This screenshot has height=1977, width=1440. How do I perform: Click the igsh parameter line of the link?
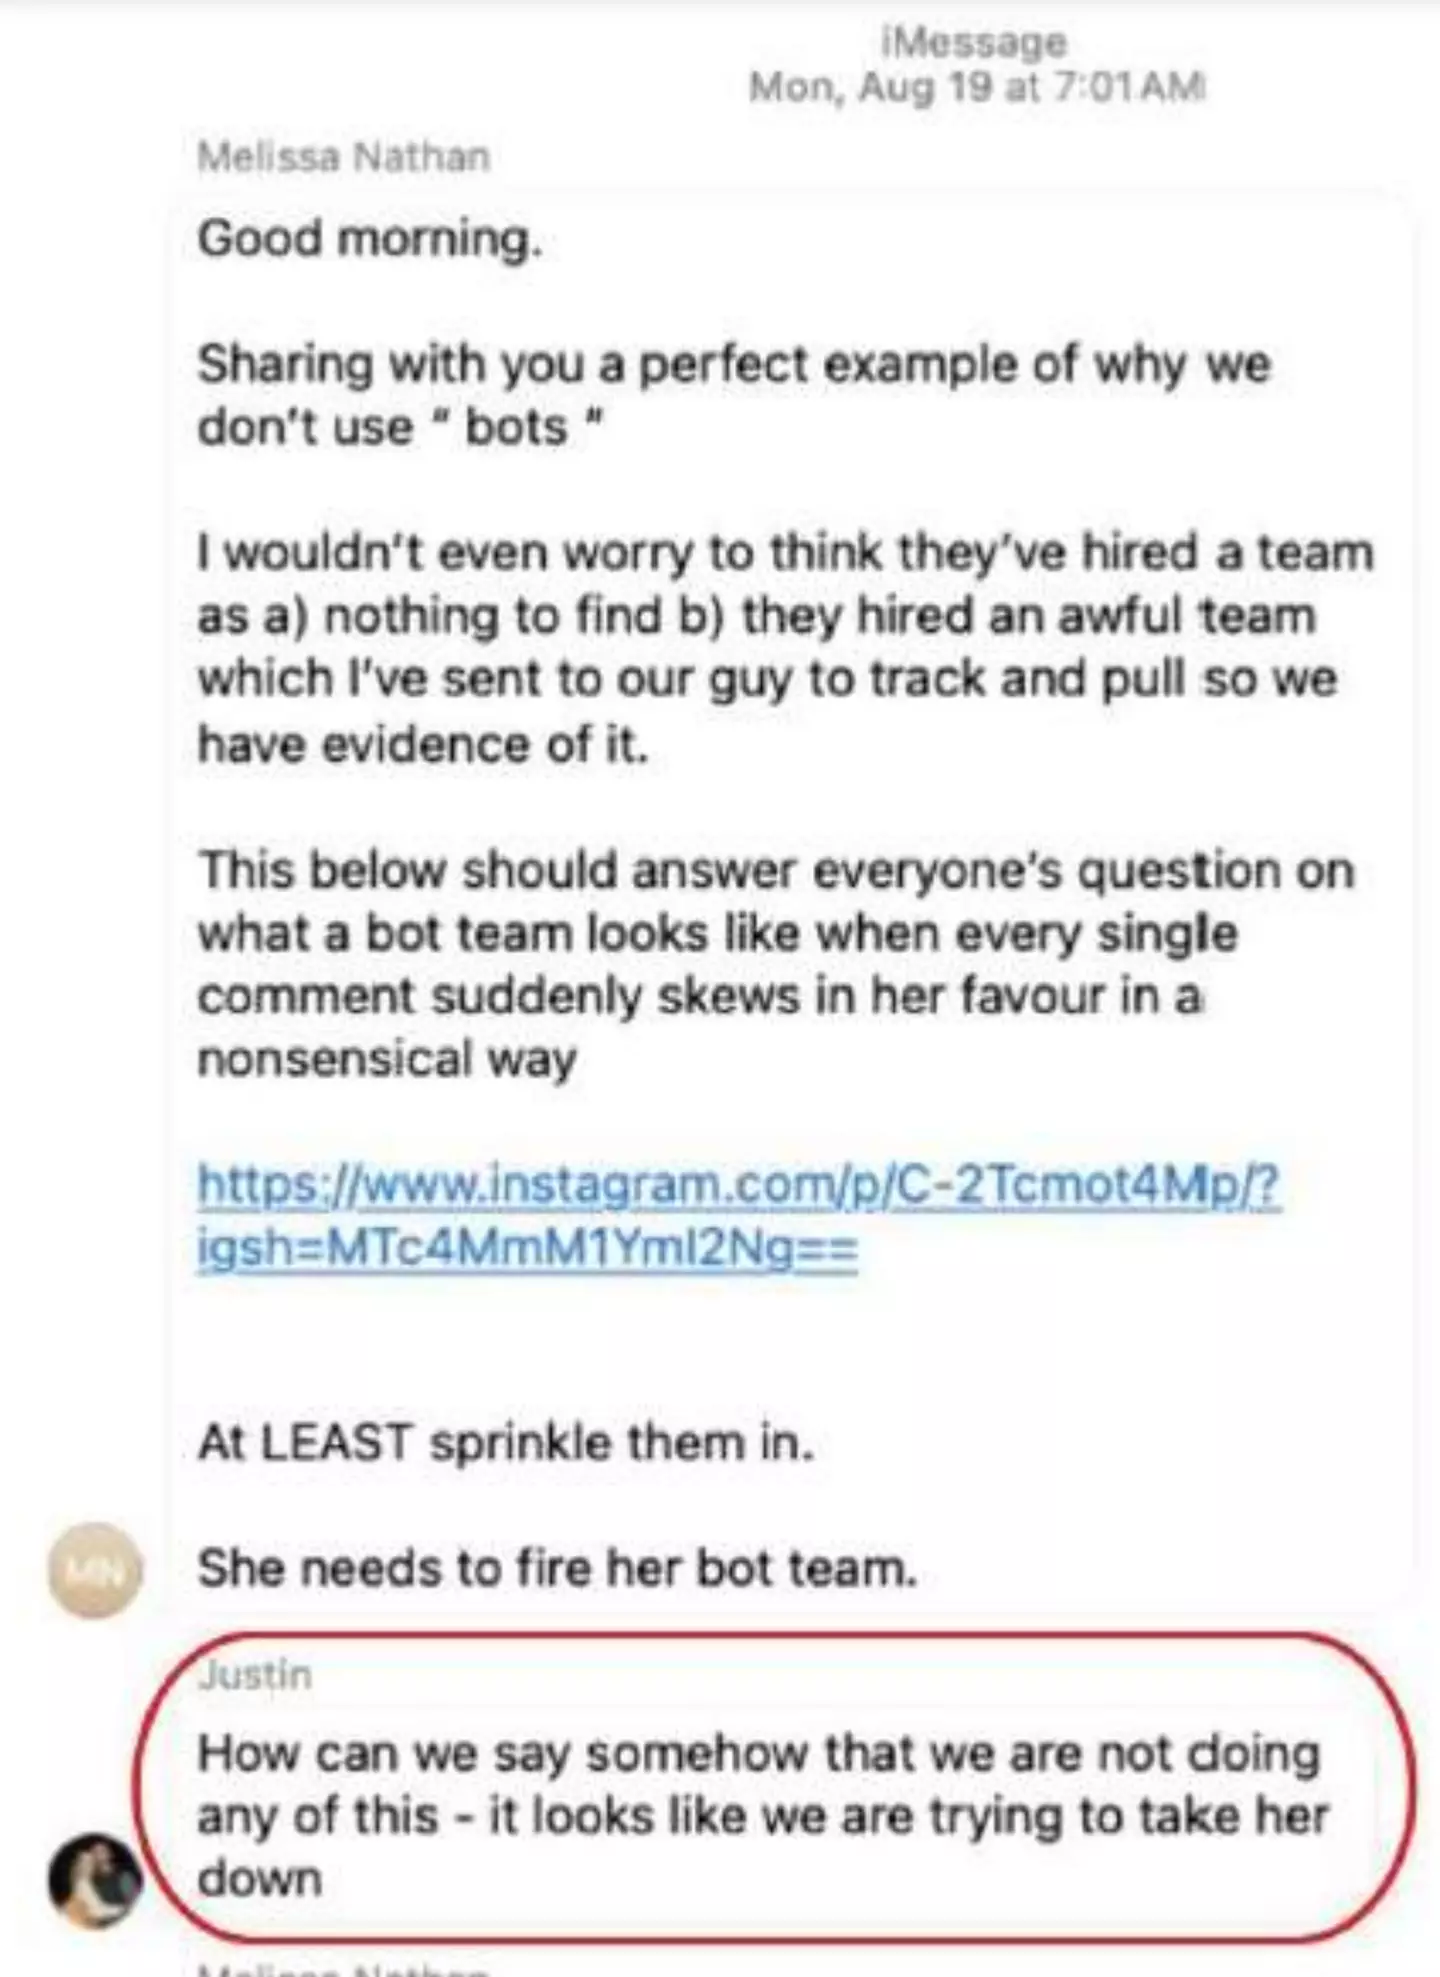[x=527, y=1249]
